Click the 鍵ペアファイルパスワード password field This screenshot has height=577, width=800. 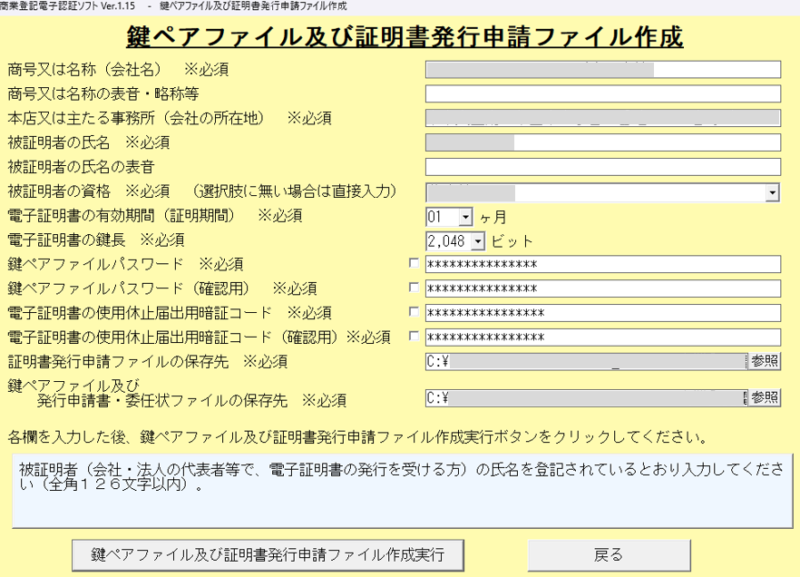[602, 265]
